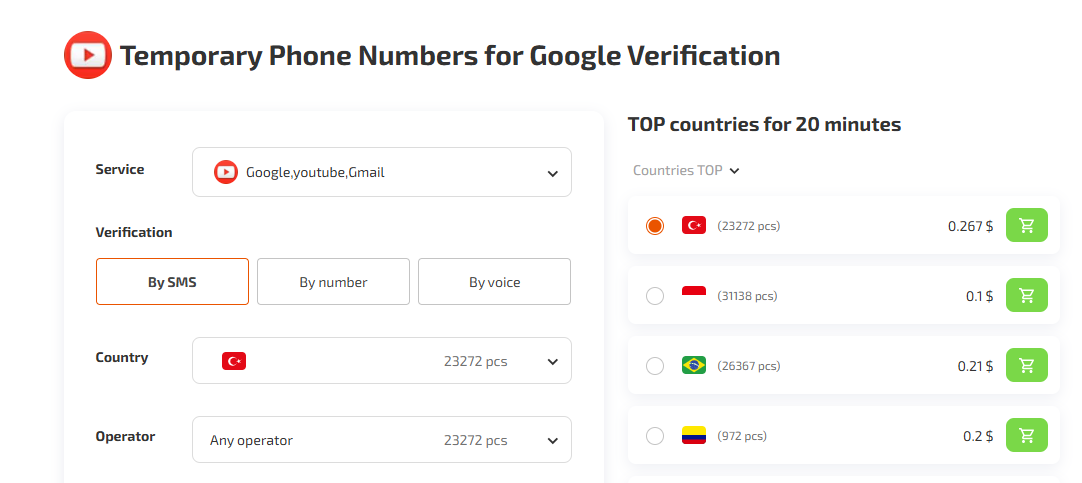
Task: Click the Turkey flag in TOP countries list
Action: click(694, 226)
